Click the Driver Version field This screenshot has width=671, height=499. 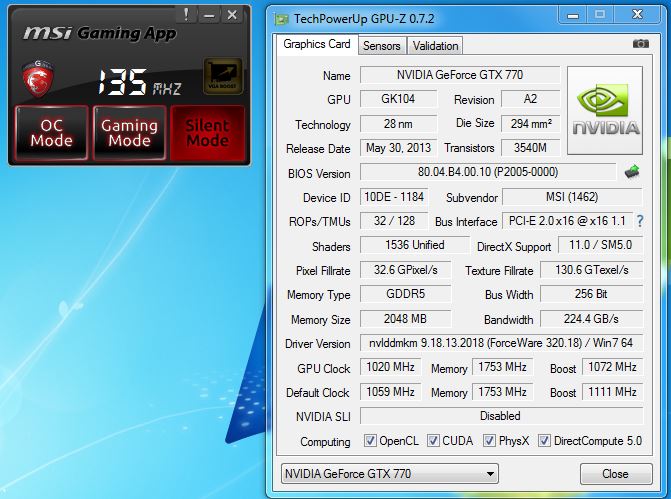tap(501, 343)
